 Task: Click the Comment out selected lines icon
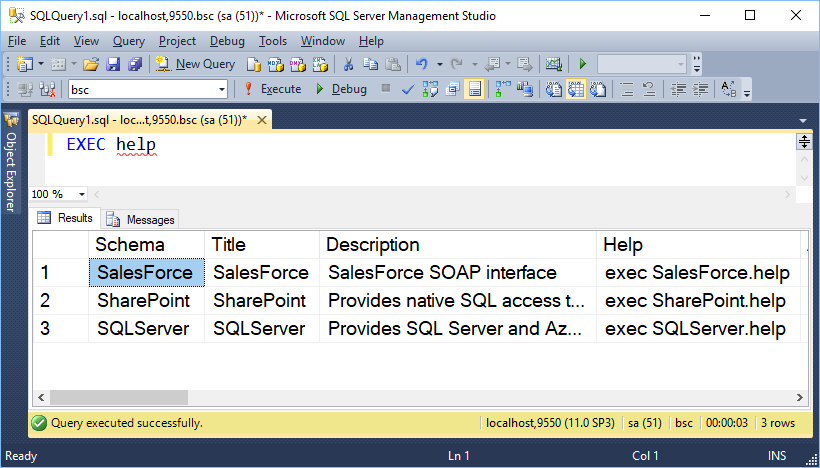point(627,89)
